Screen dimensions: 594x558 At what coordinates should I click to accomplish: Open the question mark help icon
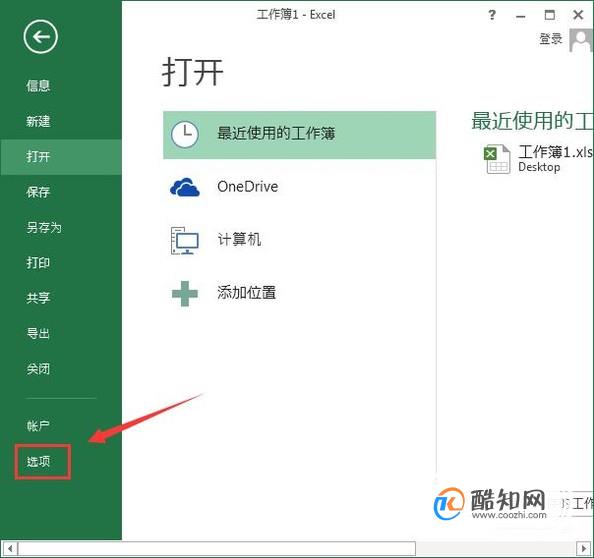(492, 15)
